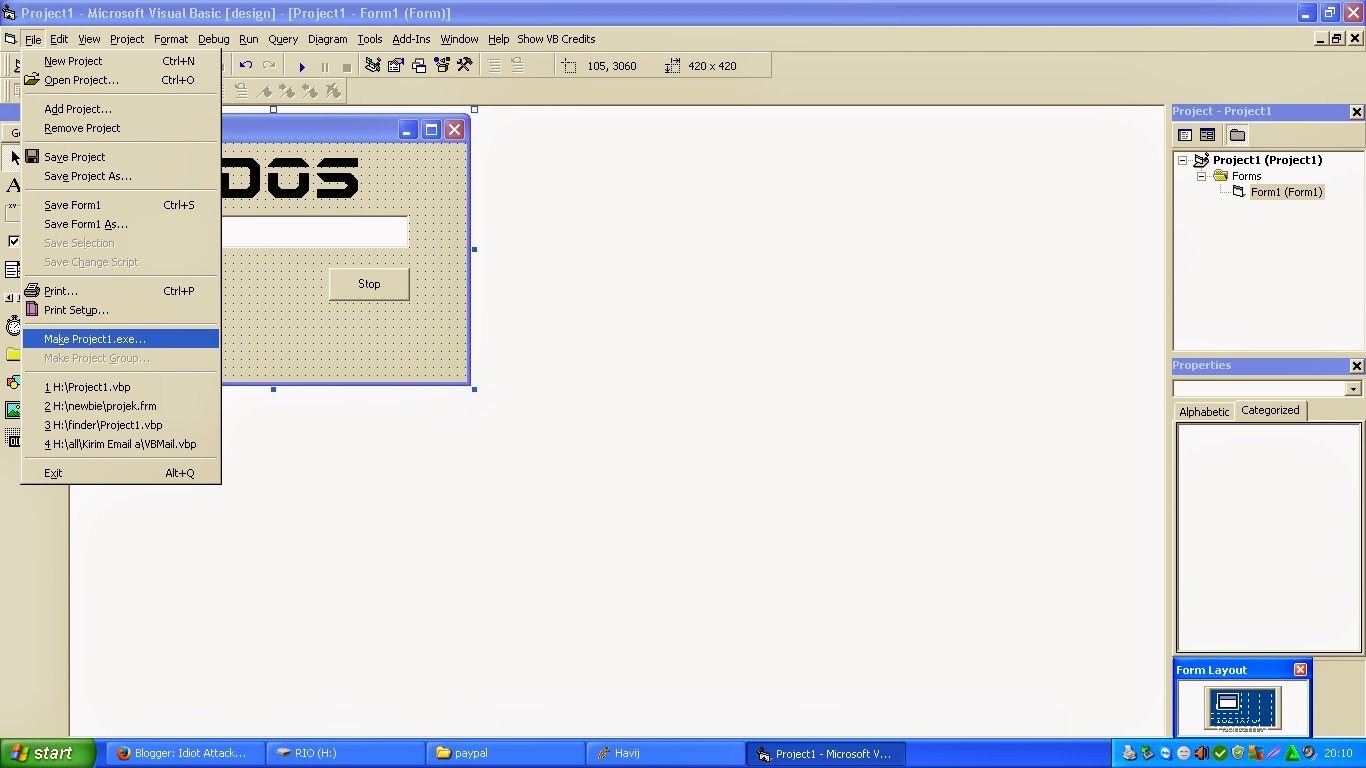Choose New Project in the File menu
Image resolution: width=1366 pixels, height=768 pixels.
(120, 61)
